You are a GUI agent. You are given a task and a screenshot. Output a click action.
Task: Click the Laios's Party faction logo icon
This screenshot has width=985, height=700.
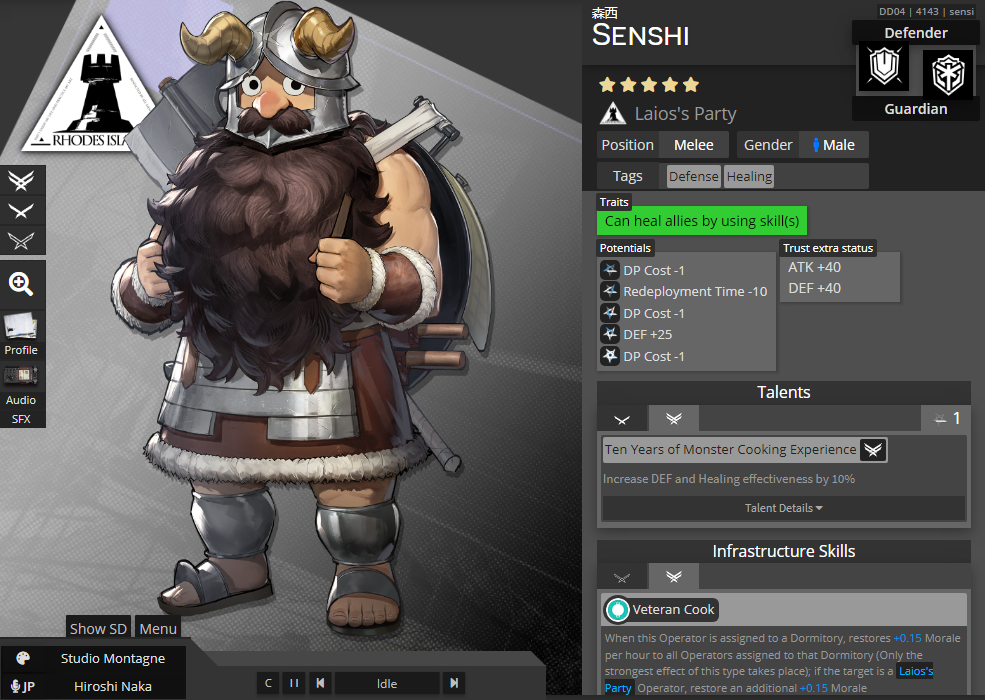coord(612,114)
